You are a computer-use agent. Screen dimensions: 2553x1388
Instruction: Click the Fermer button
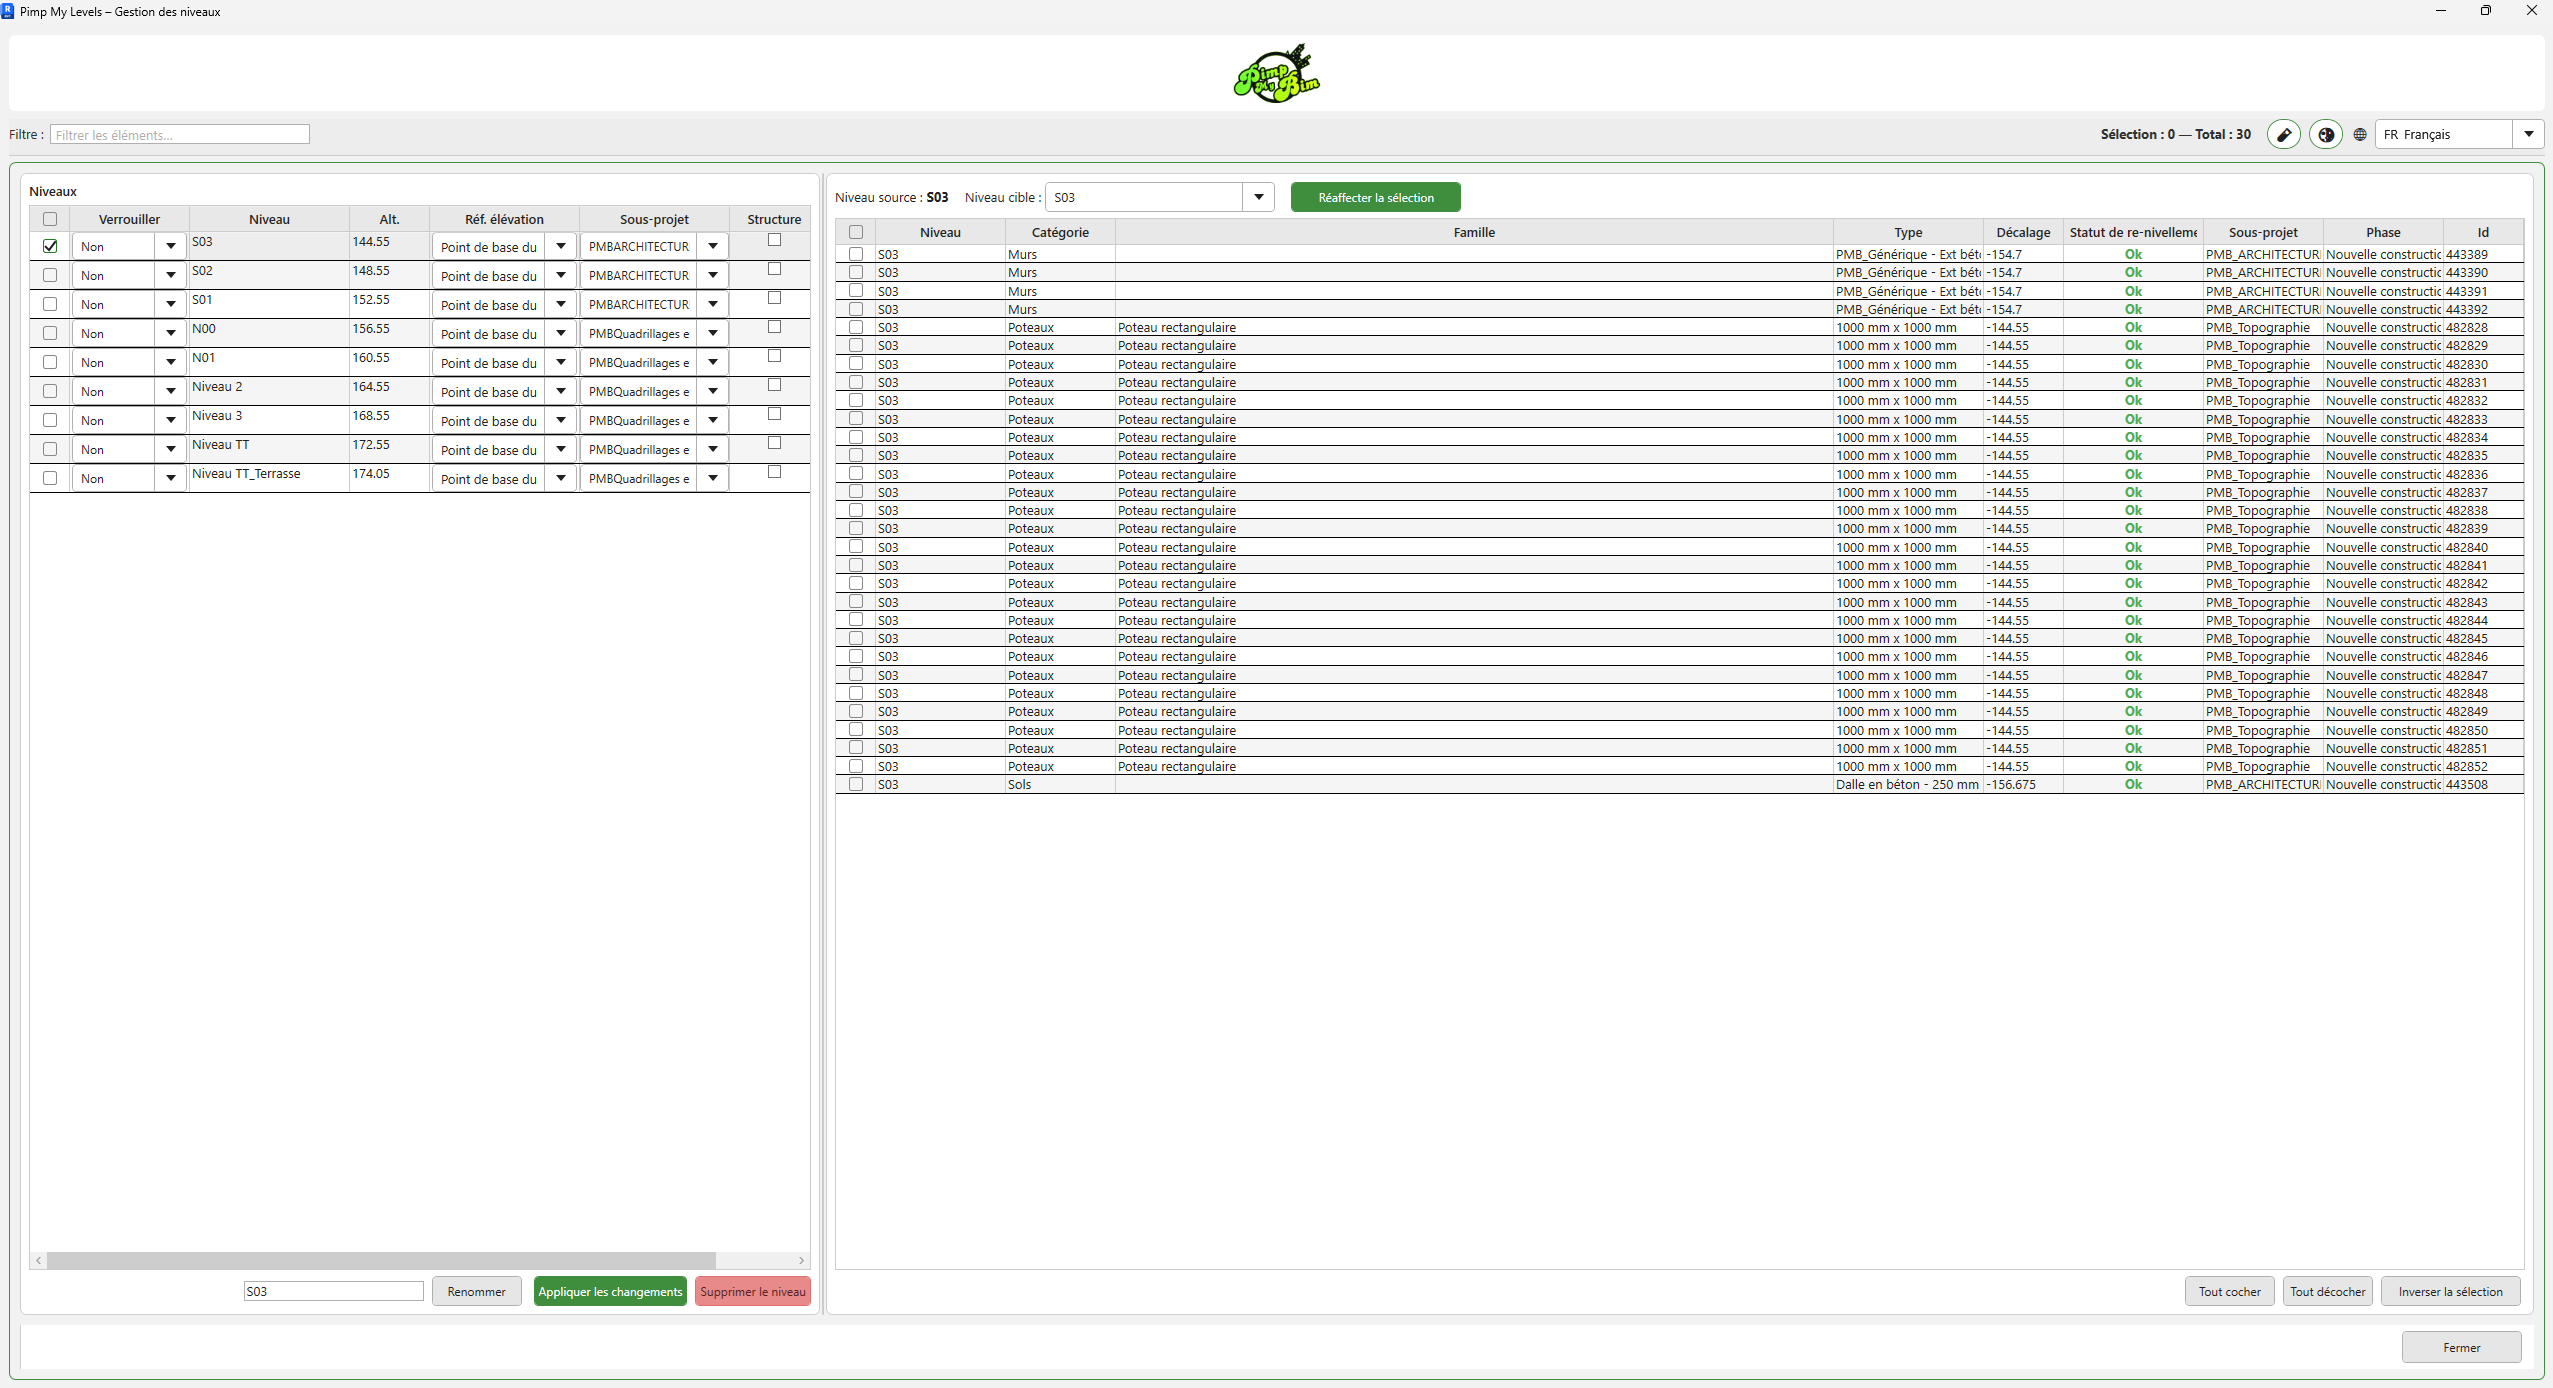click(2462, 1347)
